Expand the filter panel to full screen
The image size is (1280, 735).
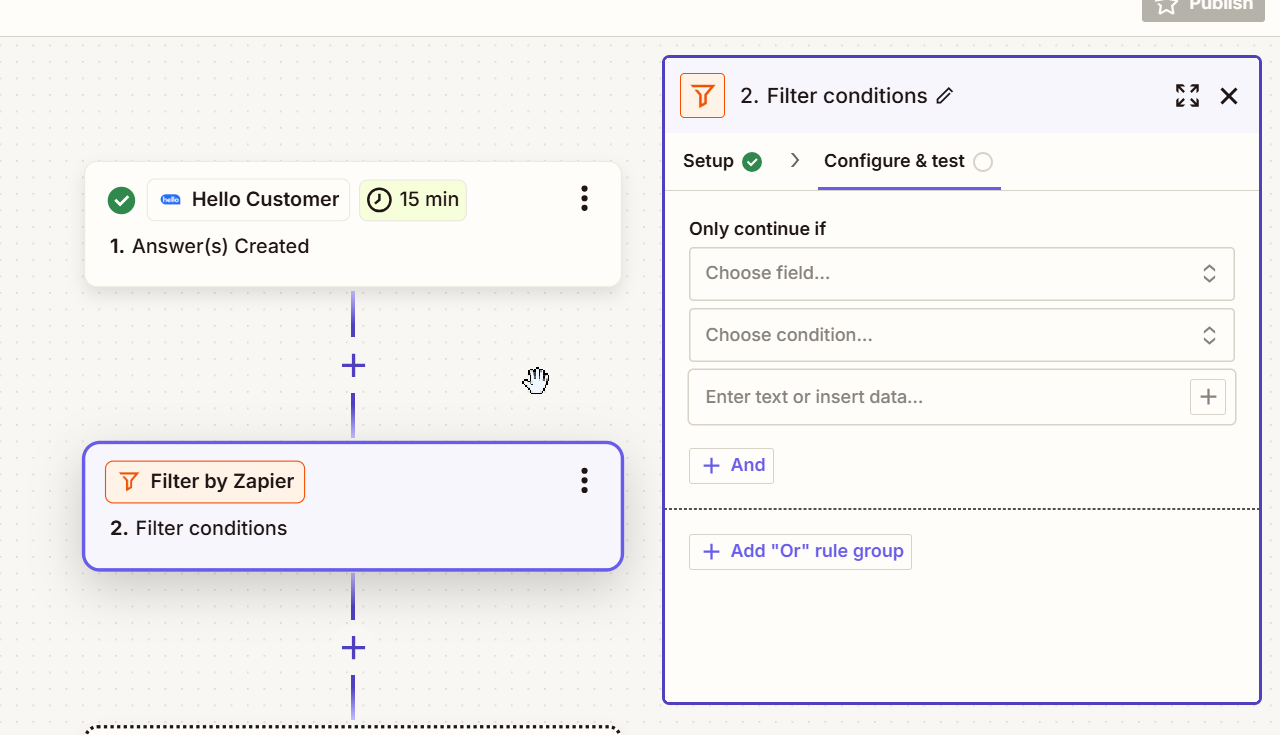tap(1187, 96)
